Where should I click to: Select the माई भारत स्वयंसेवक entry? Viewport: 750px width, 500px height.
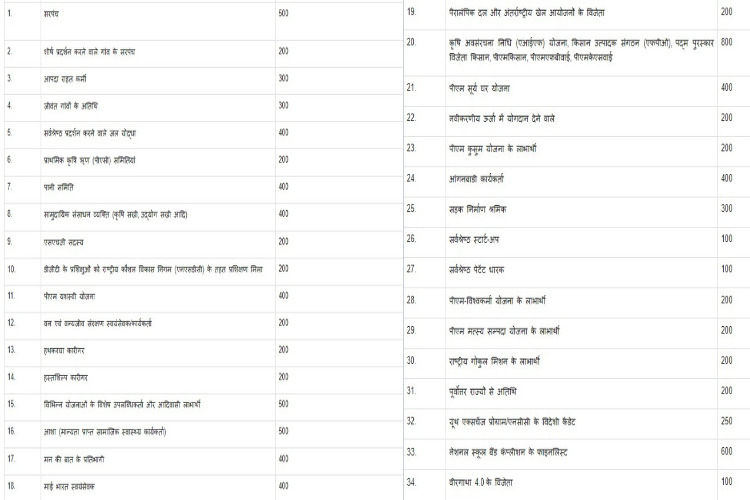69,487
